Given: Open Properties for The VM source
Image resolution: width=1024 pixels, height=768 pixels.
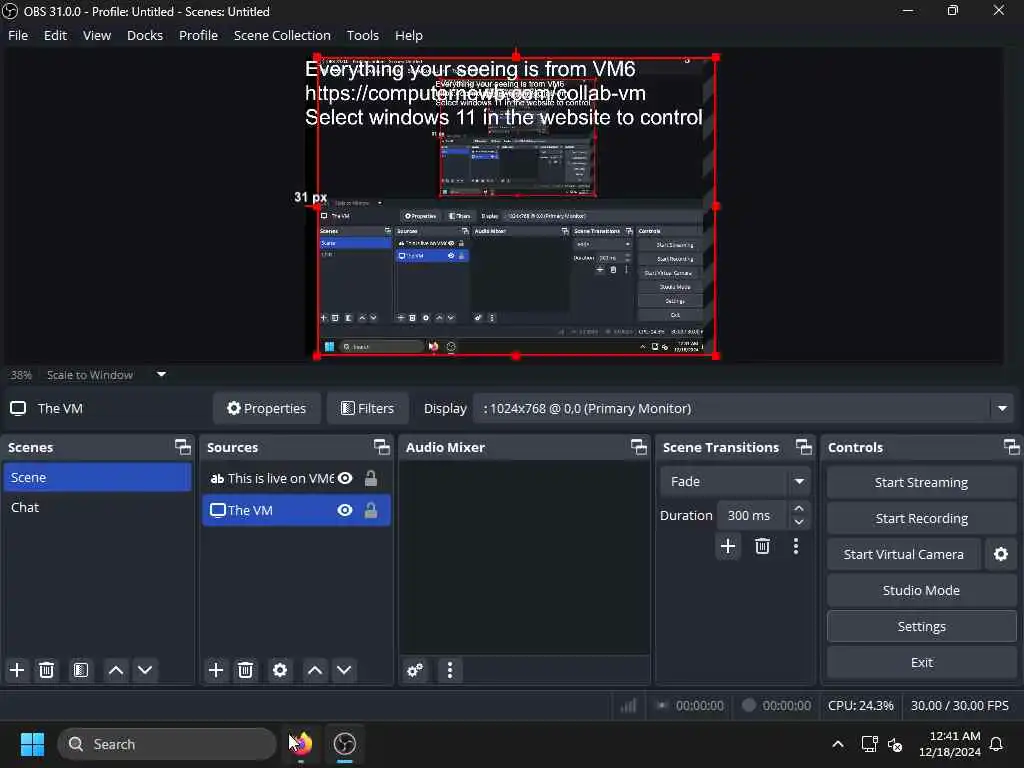Looking at the screenshot, I should [x=266, y=409].
